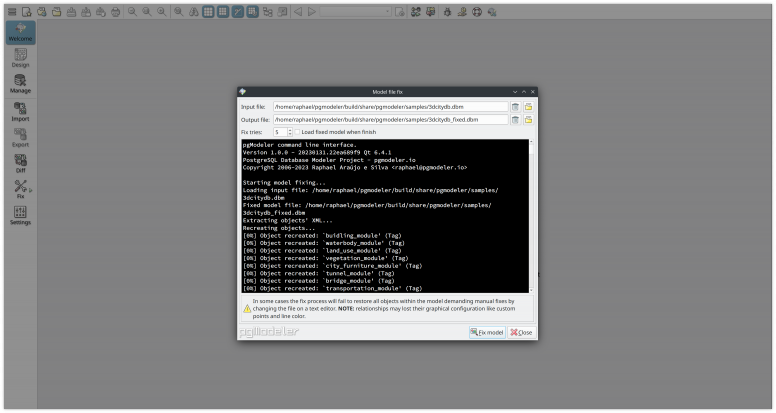Decrease the Fix tries count with the down arrow
This screenshot has height=413, width=776.
tap(290, 135)
